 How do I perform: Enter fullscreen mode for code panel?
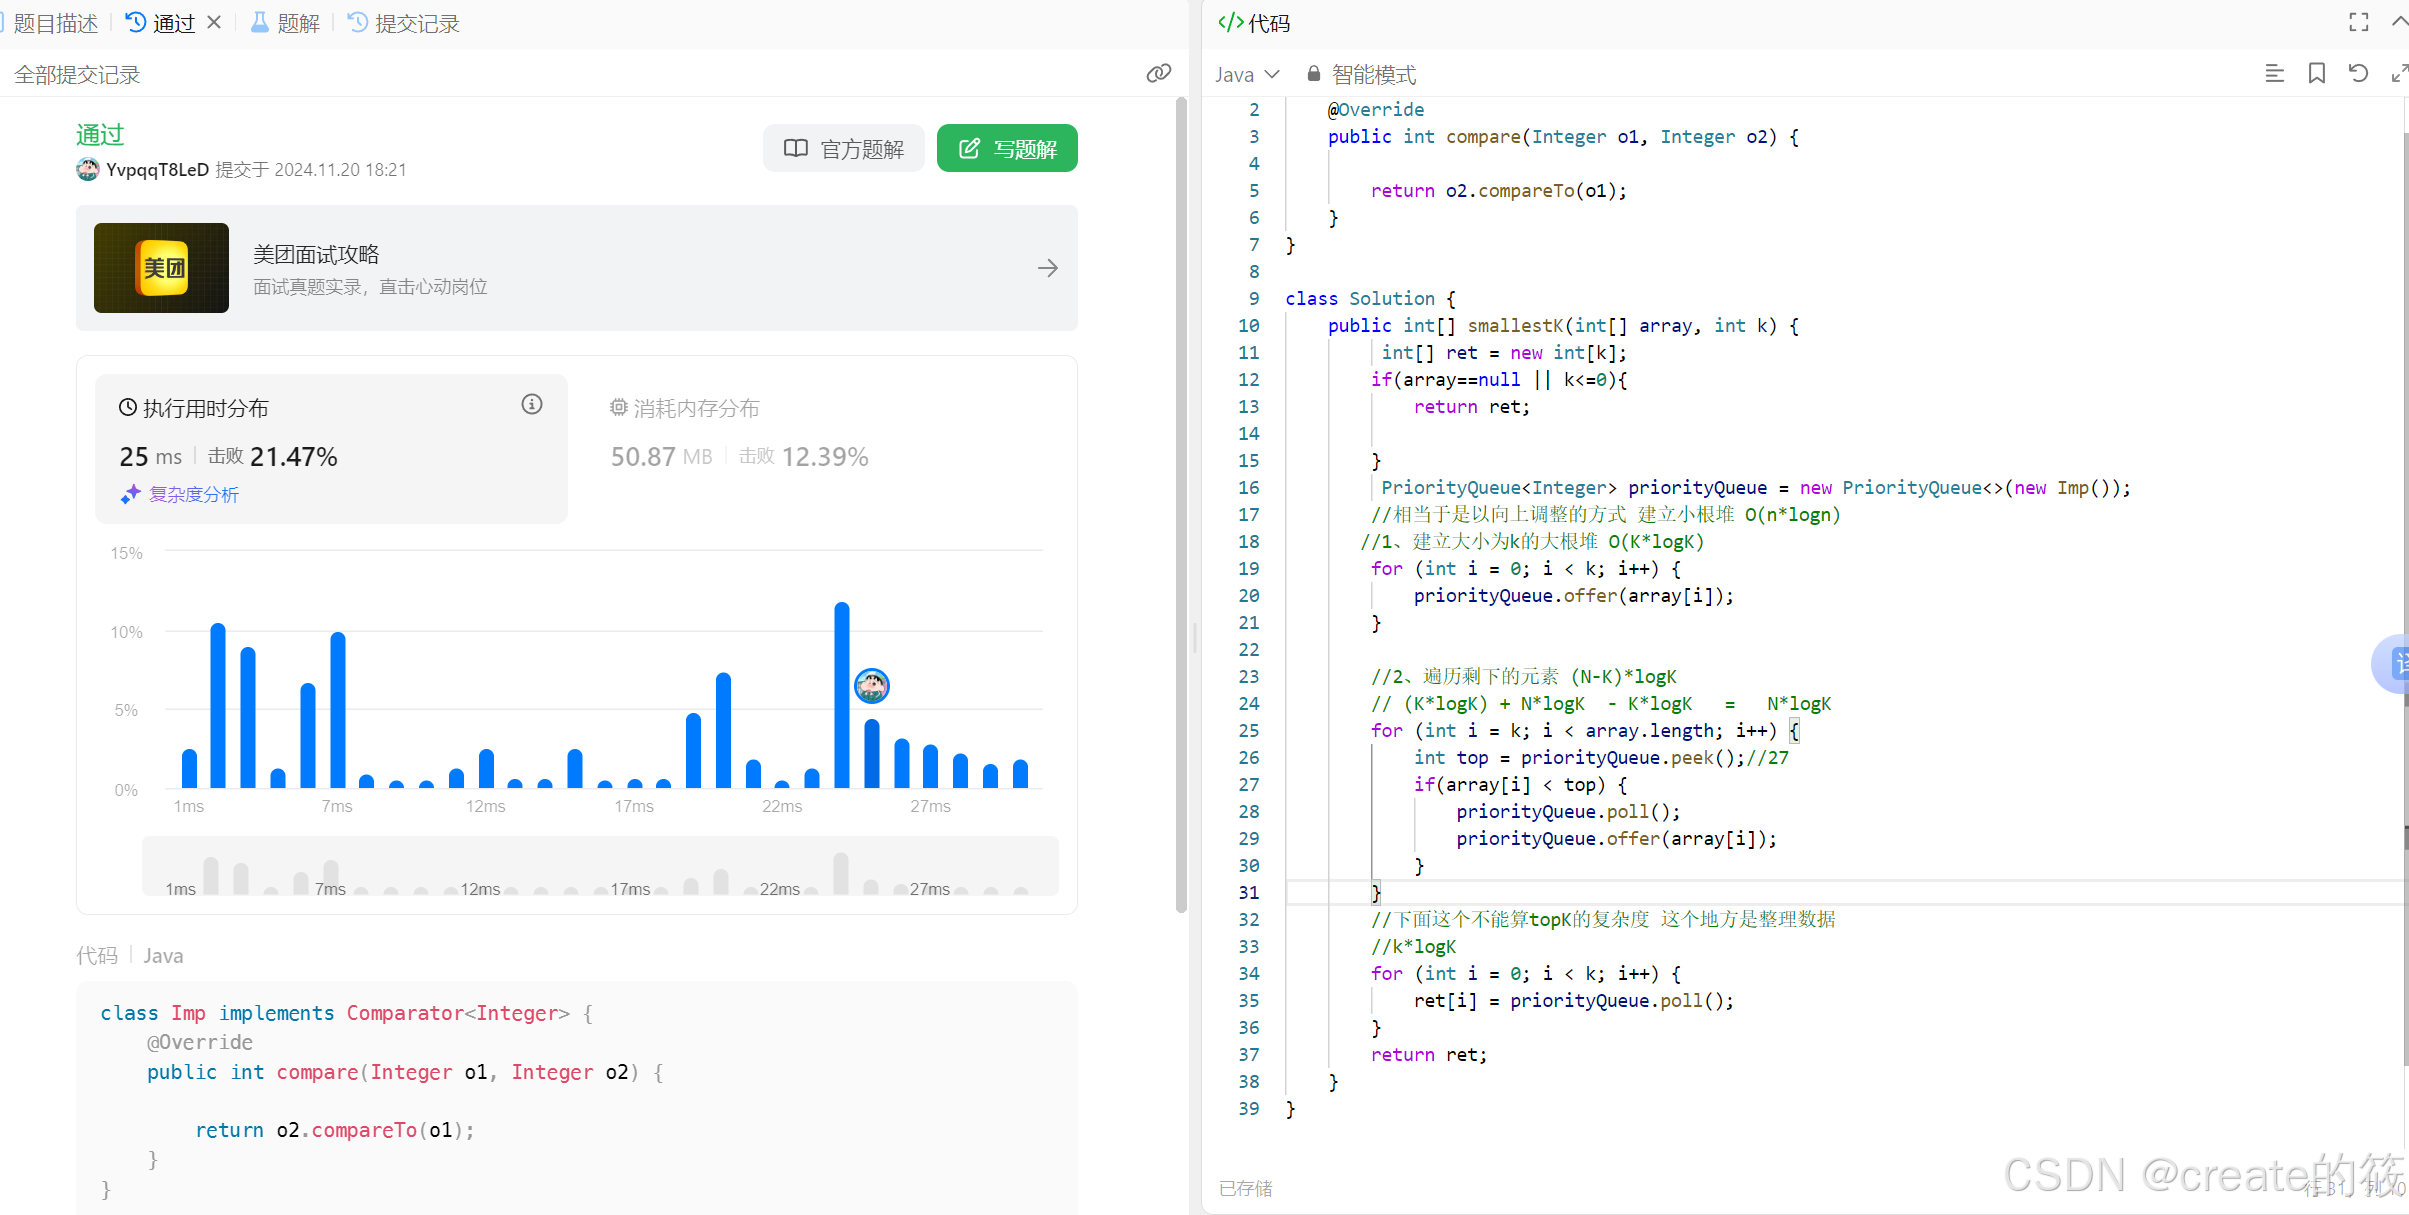coord(2358,22)
